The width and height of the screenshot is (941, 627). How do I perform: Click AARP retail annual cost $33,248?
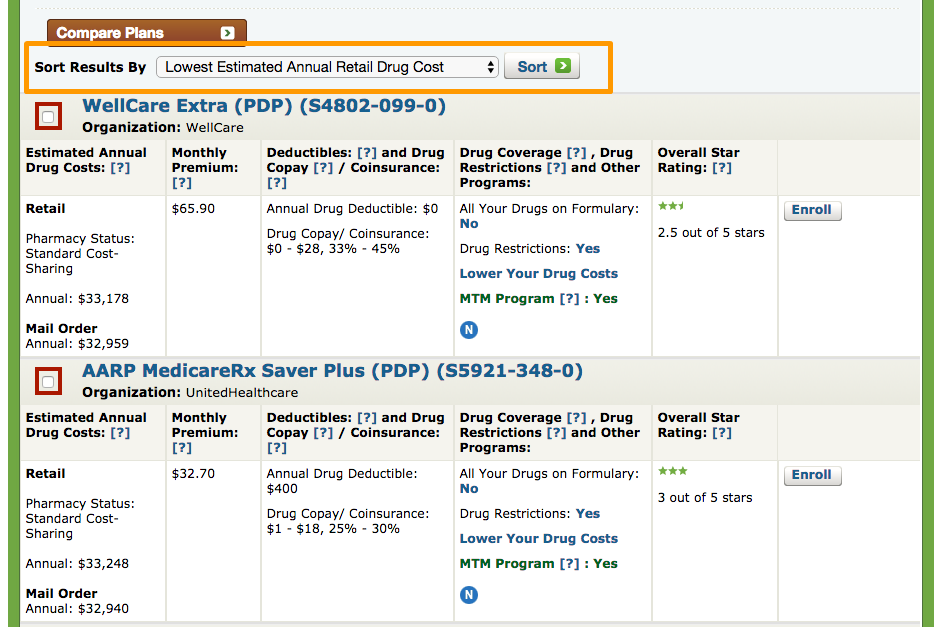point(103,564)
